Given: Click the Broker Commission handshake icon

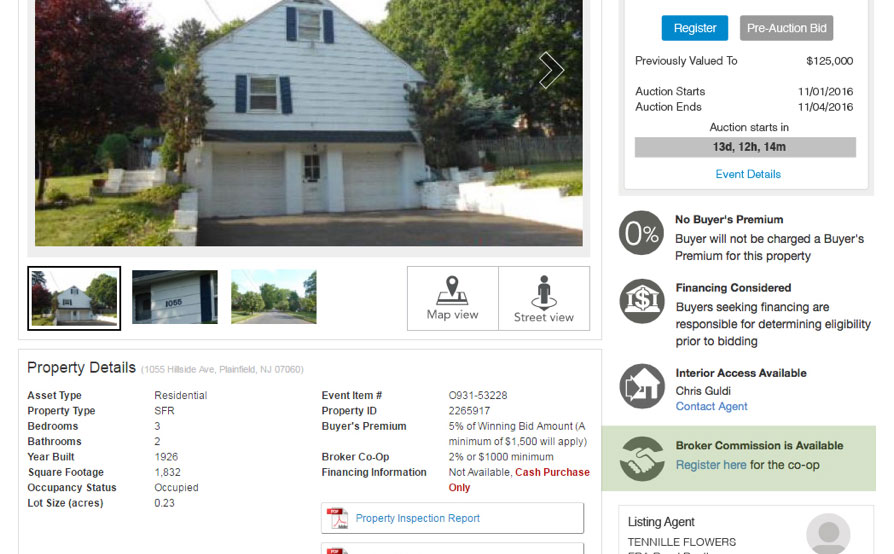Looking at the screenshot, I should [642, 458].
